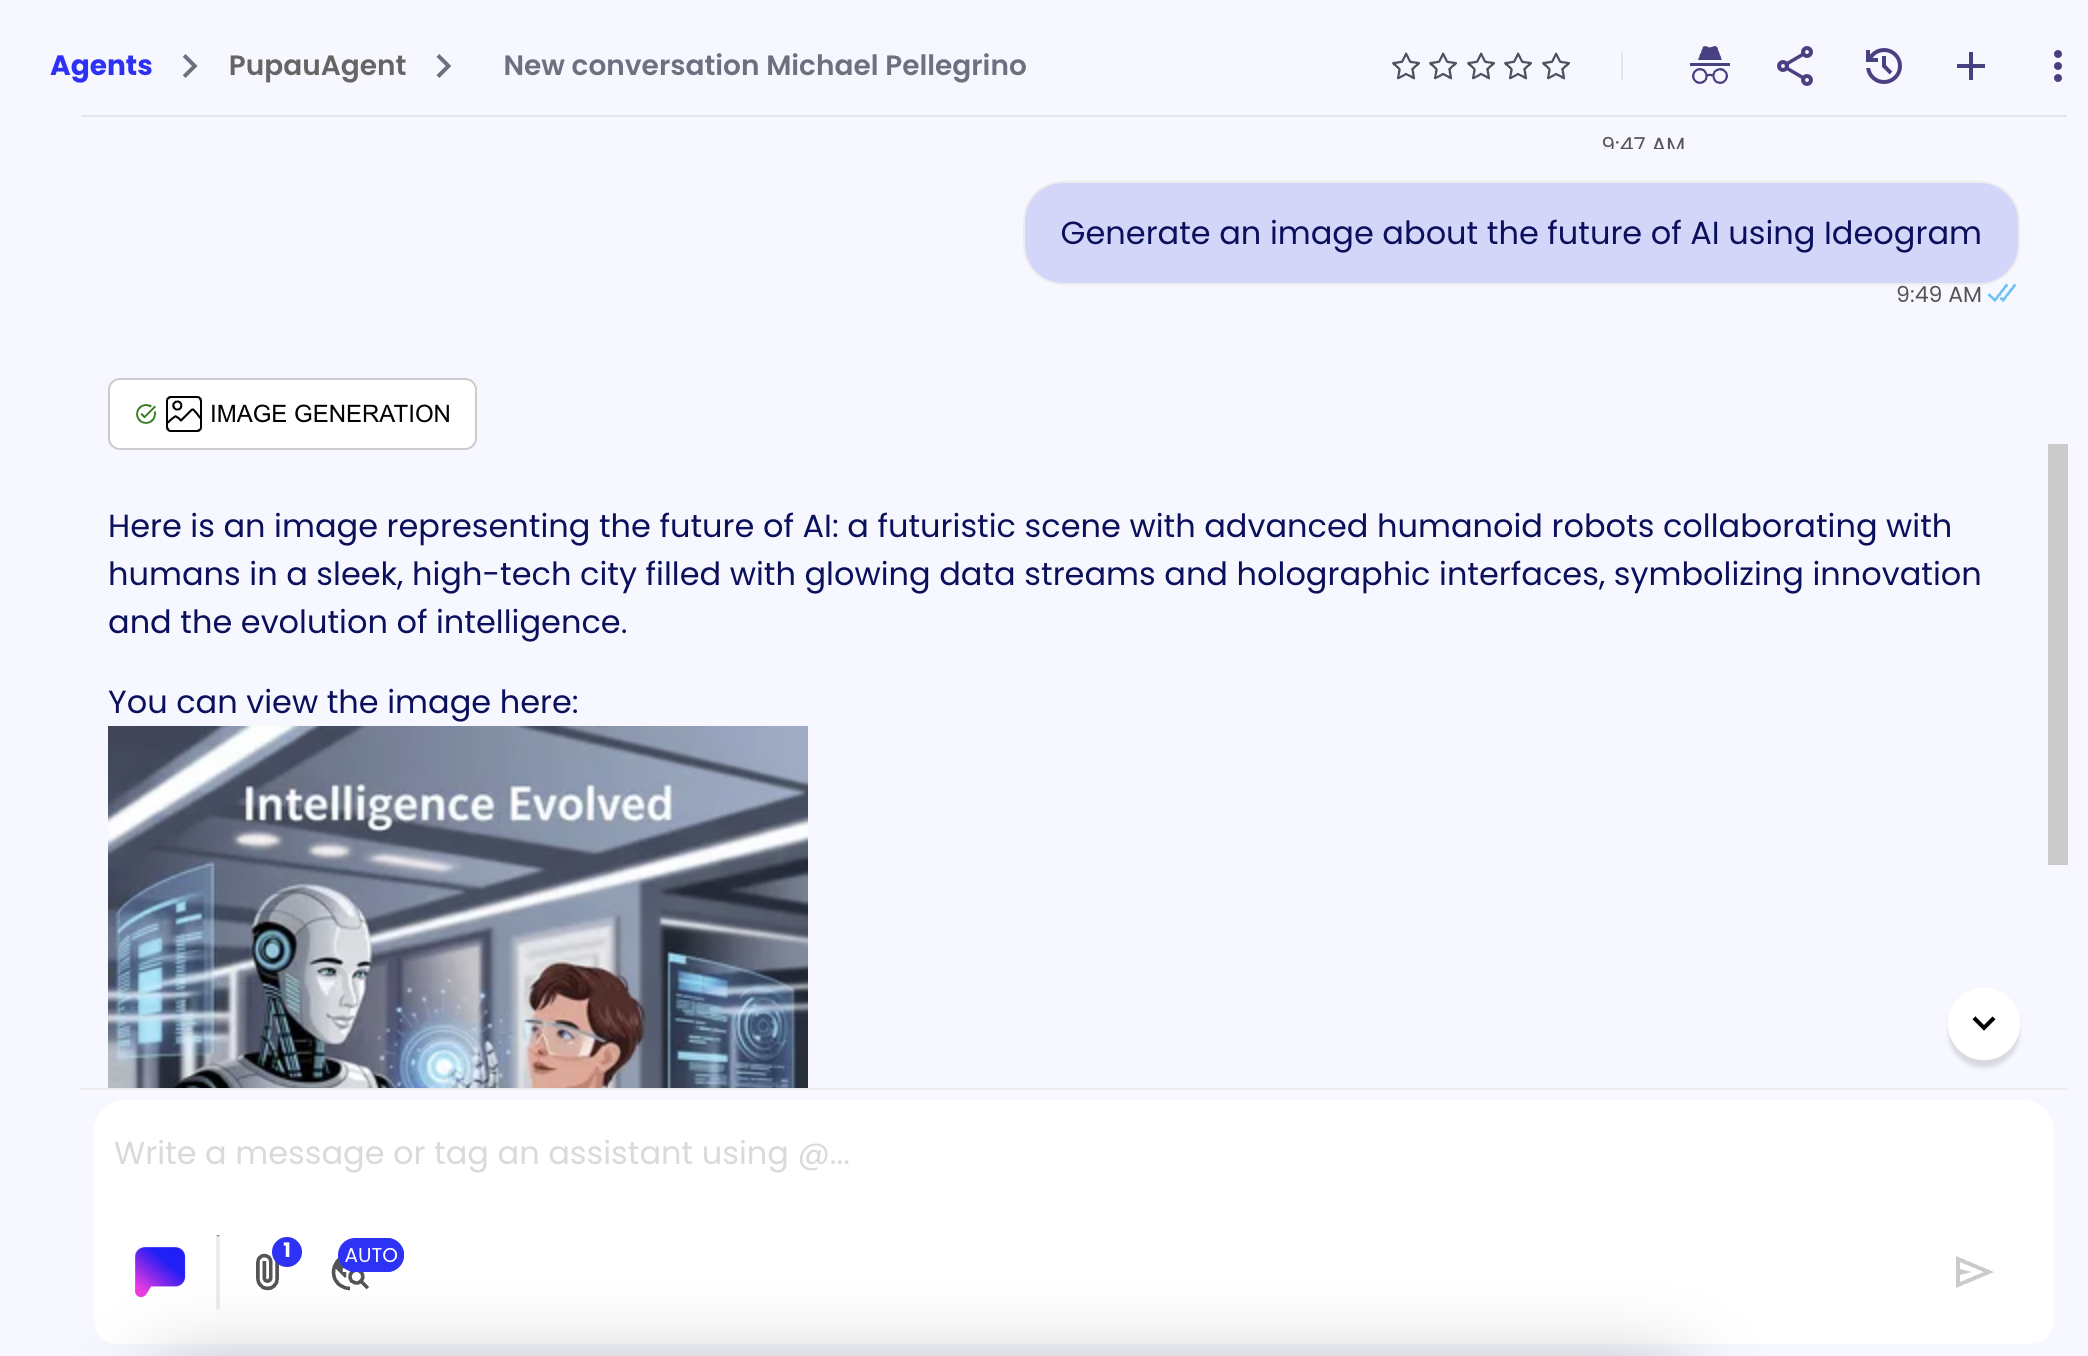This screenshot has height=1356, width=2088.
Task: Click the picture icon in IMAGE GENERATION chip
Action: point(184,414)
